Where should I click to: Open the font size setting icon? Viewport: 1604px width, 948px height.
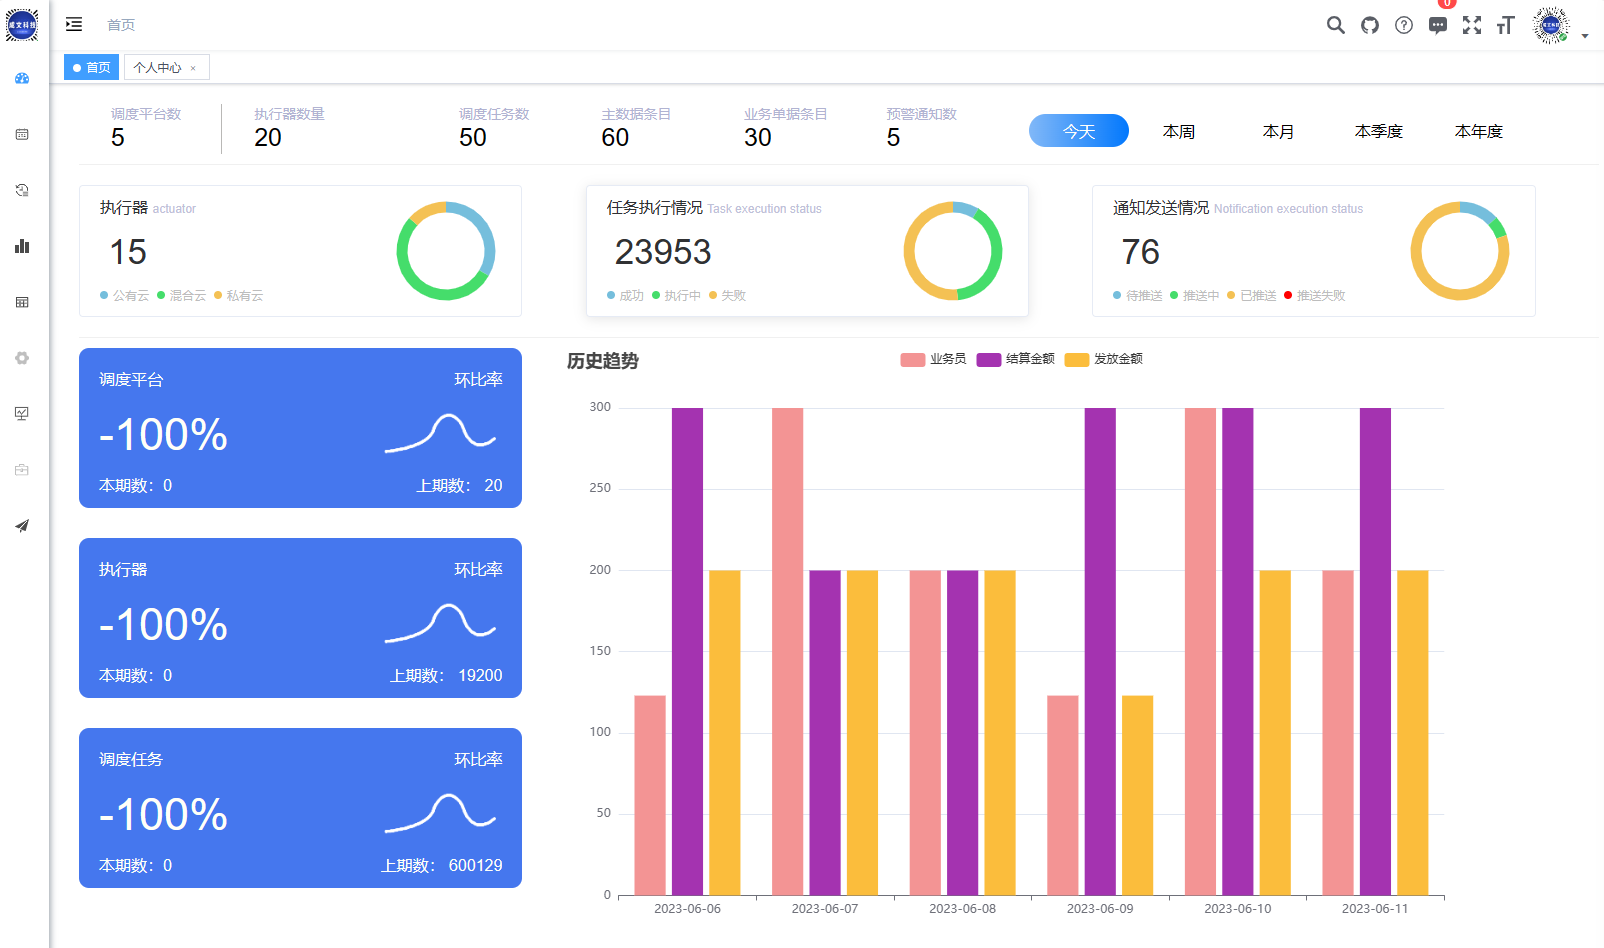(x=1506, y=25)
